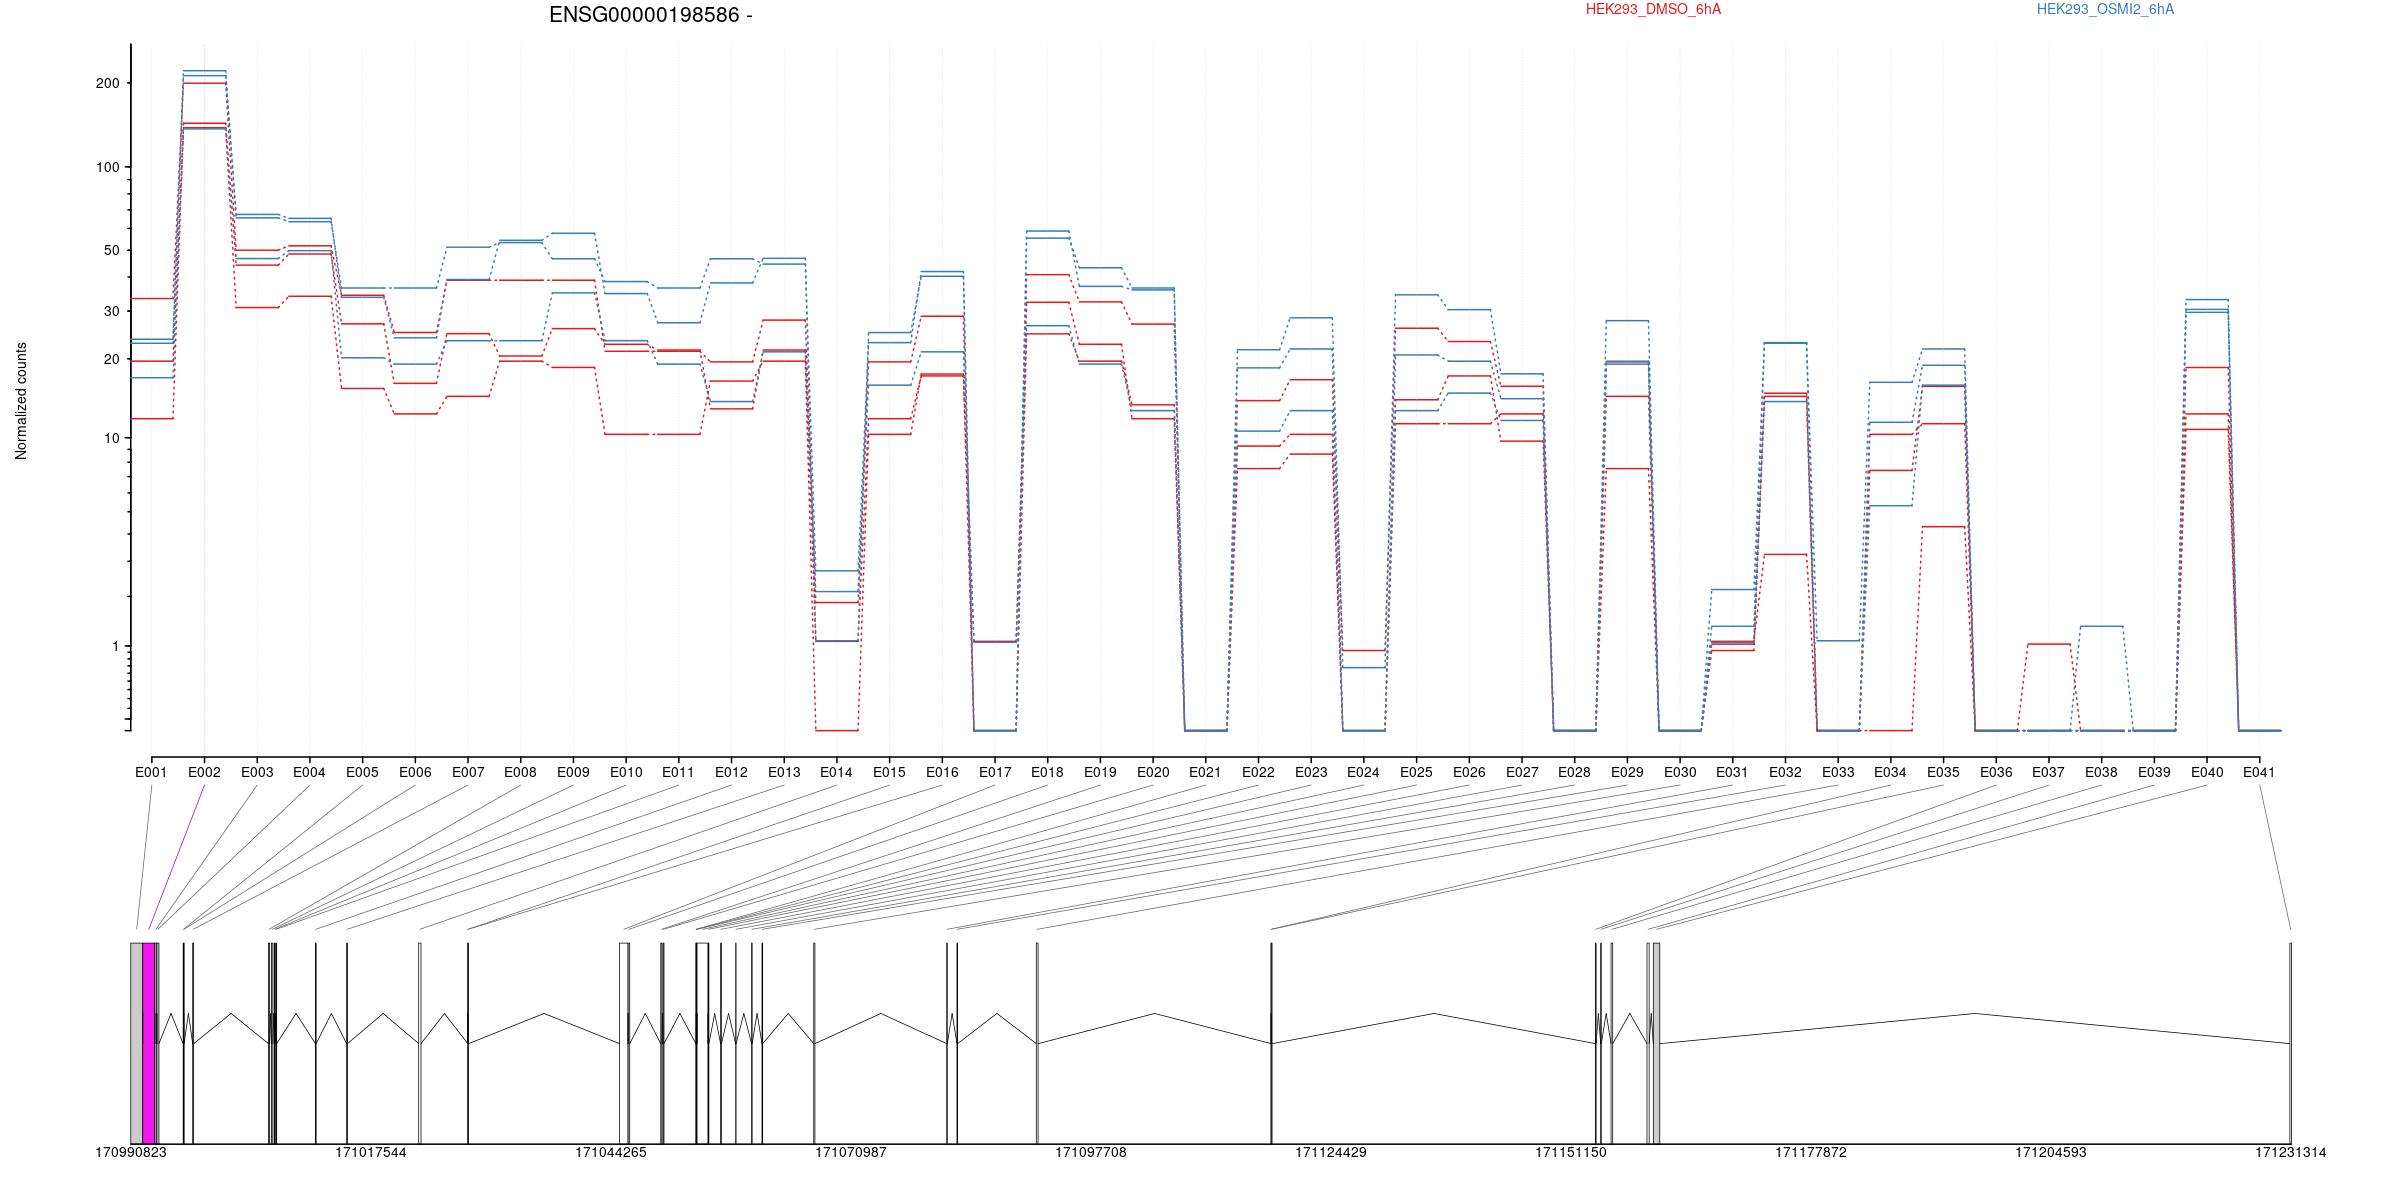This screenshot has width=2400, height=1200.
Task: Click exon label E028
Action: pyautogui.click(x=1574, y=773)
